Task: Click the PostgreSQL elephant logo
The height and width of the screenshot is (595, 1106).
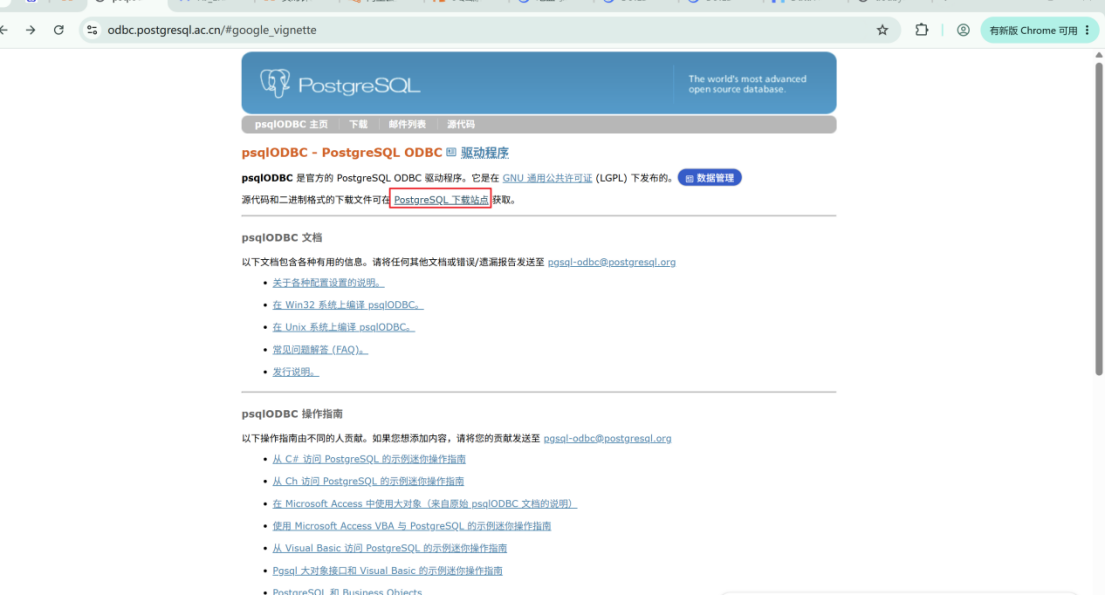Action: [x=274, y=84]
